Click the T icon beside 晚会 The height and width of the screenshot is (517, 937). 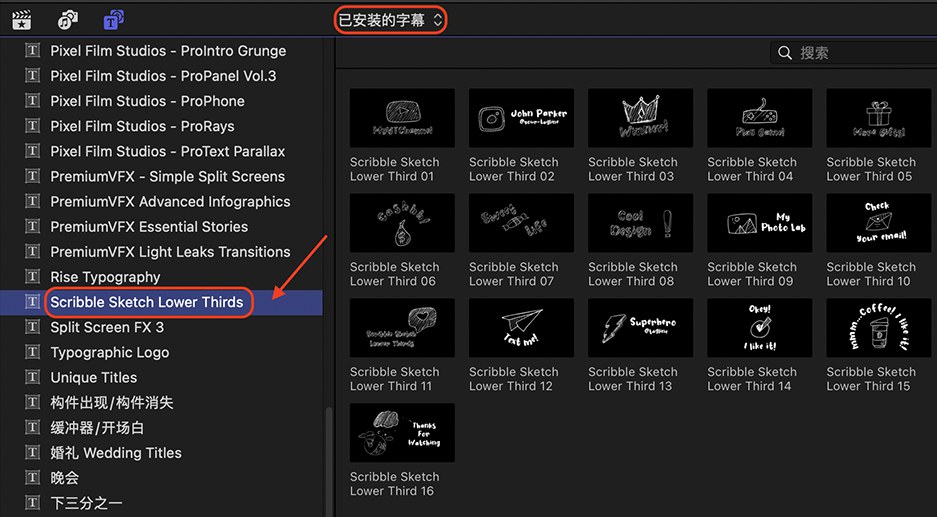[x=32, y=478]
